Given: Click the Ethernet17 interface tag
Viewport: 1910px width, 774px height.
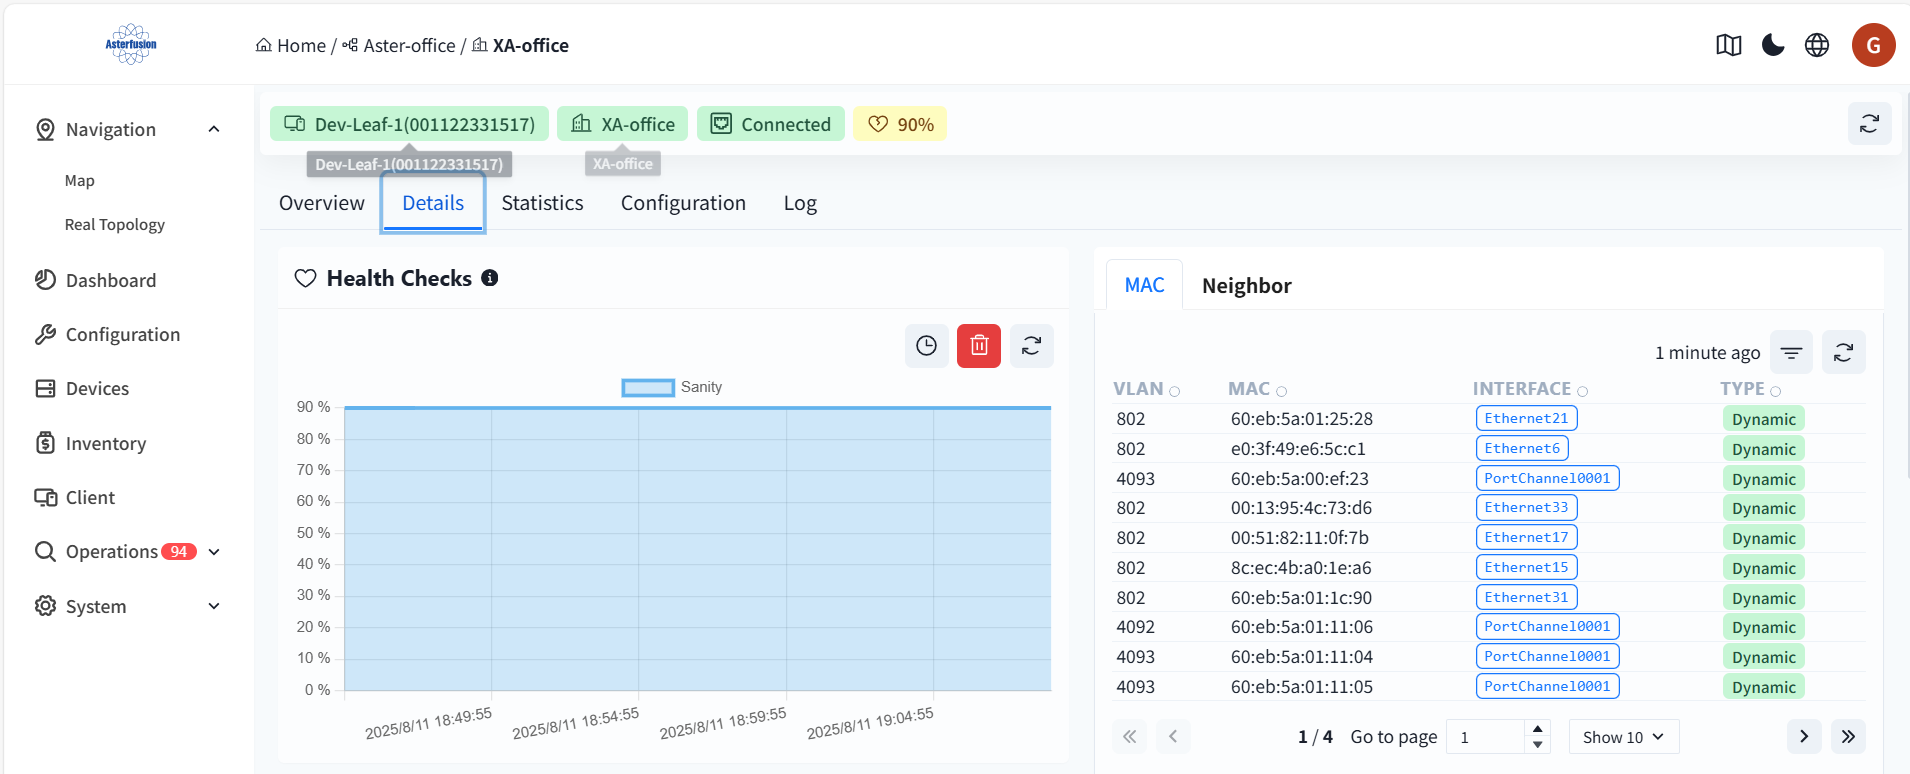Looking at the screenshot, I should pos(1526,537).
